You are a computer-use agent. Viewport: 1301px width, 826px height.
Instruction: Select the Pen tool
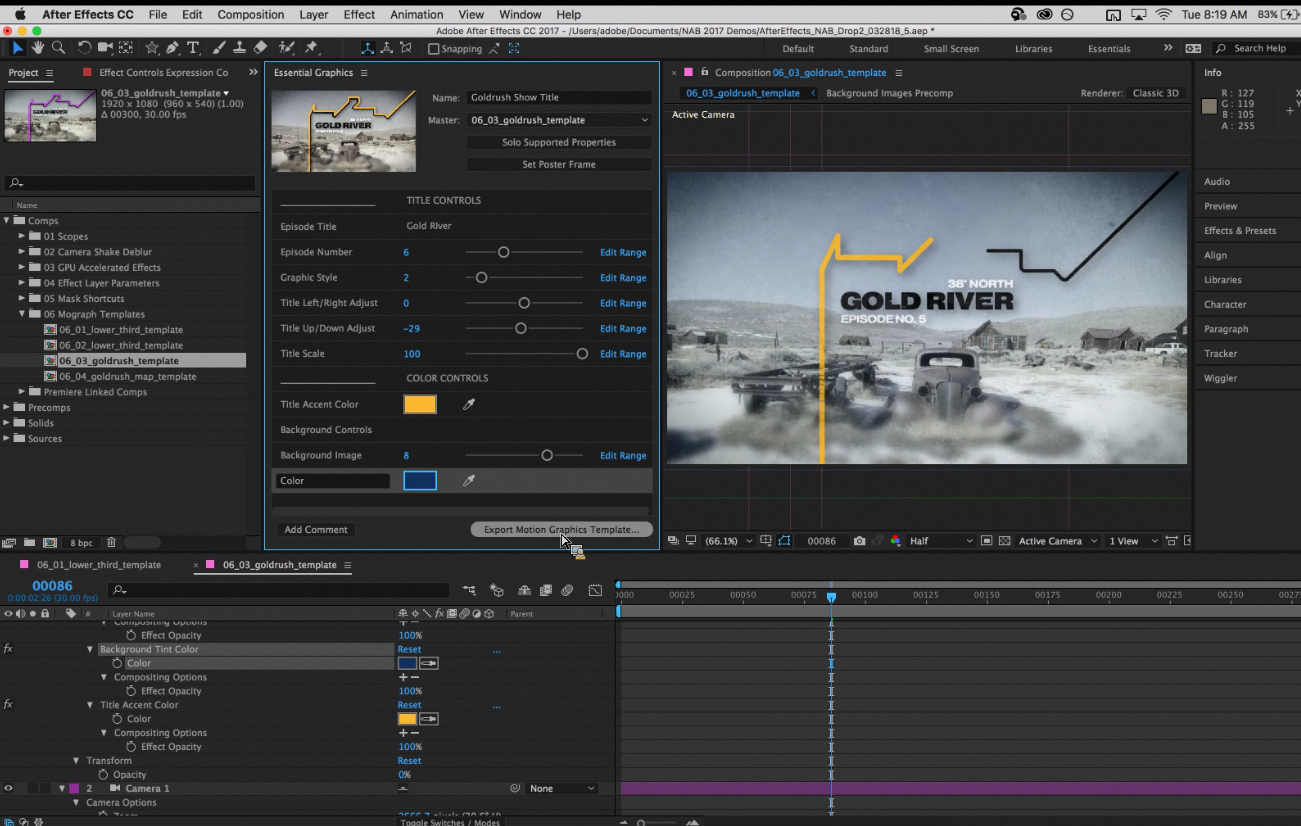pyautogui.click(x=173, y=48)
